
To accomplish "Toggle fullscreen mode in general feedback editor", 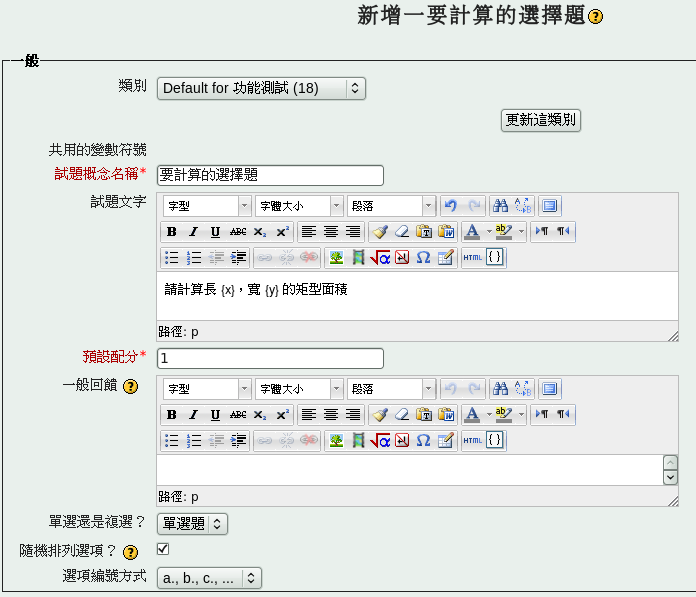I will pyautogui.click(x=550, y=389).
